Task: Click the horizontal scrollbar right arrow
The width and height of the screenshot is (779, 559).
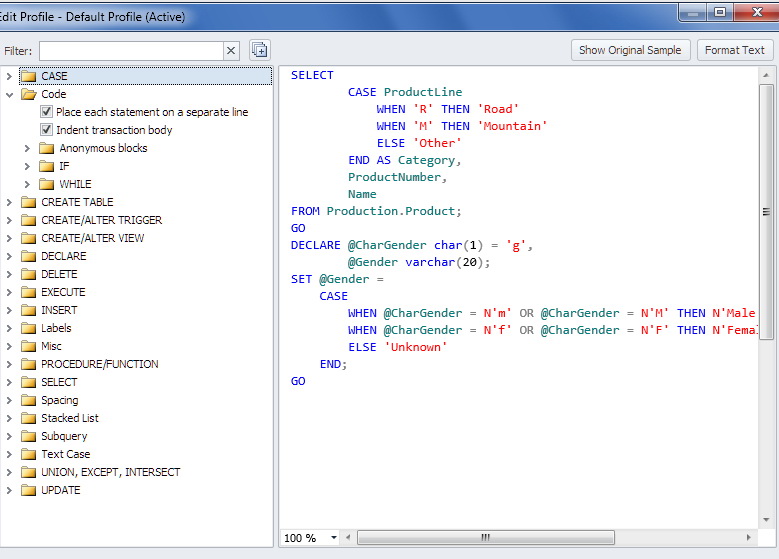Action: click(749, 537)
